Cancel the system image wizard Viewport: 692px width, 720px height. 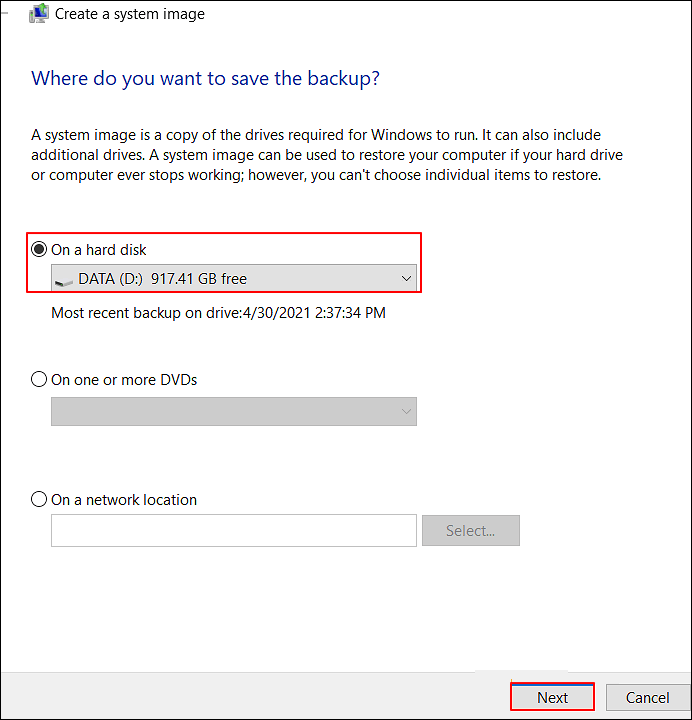[647, 697]
